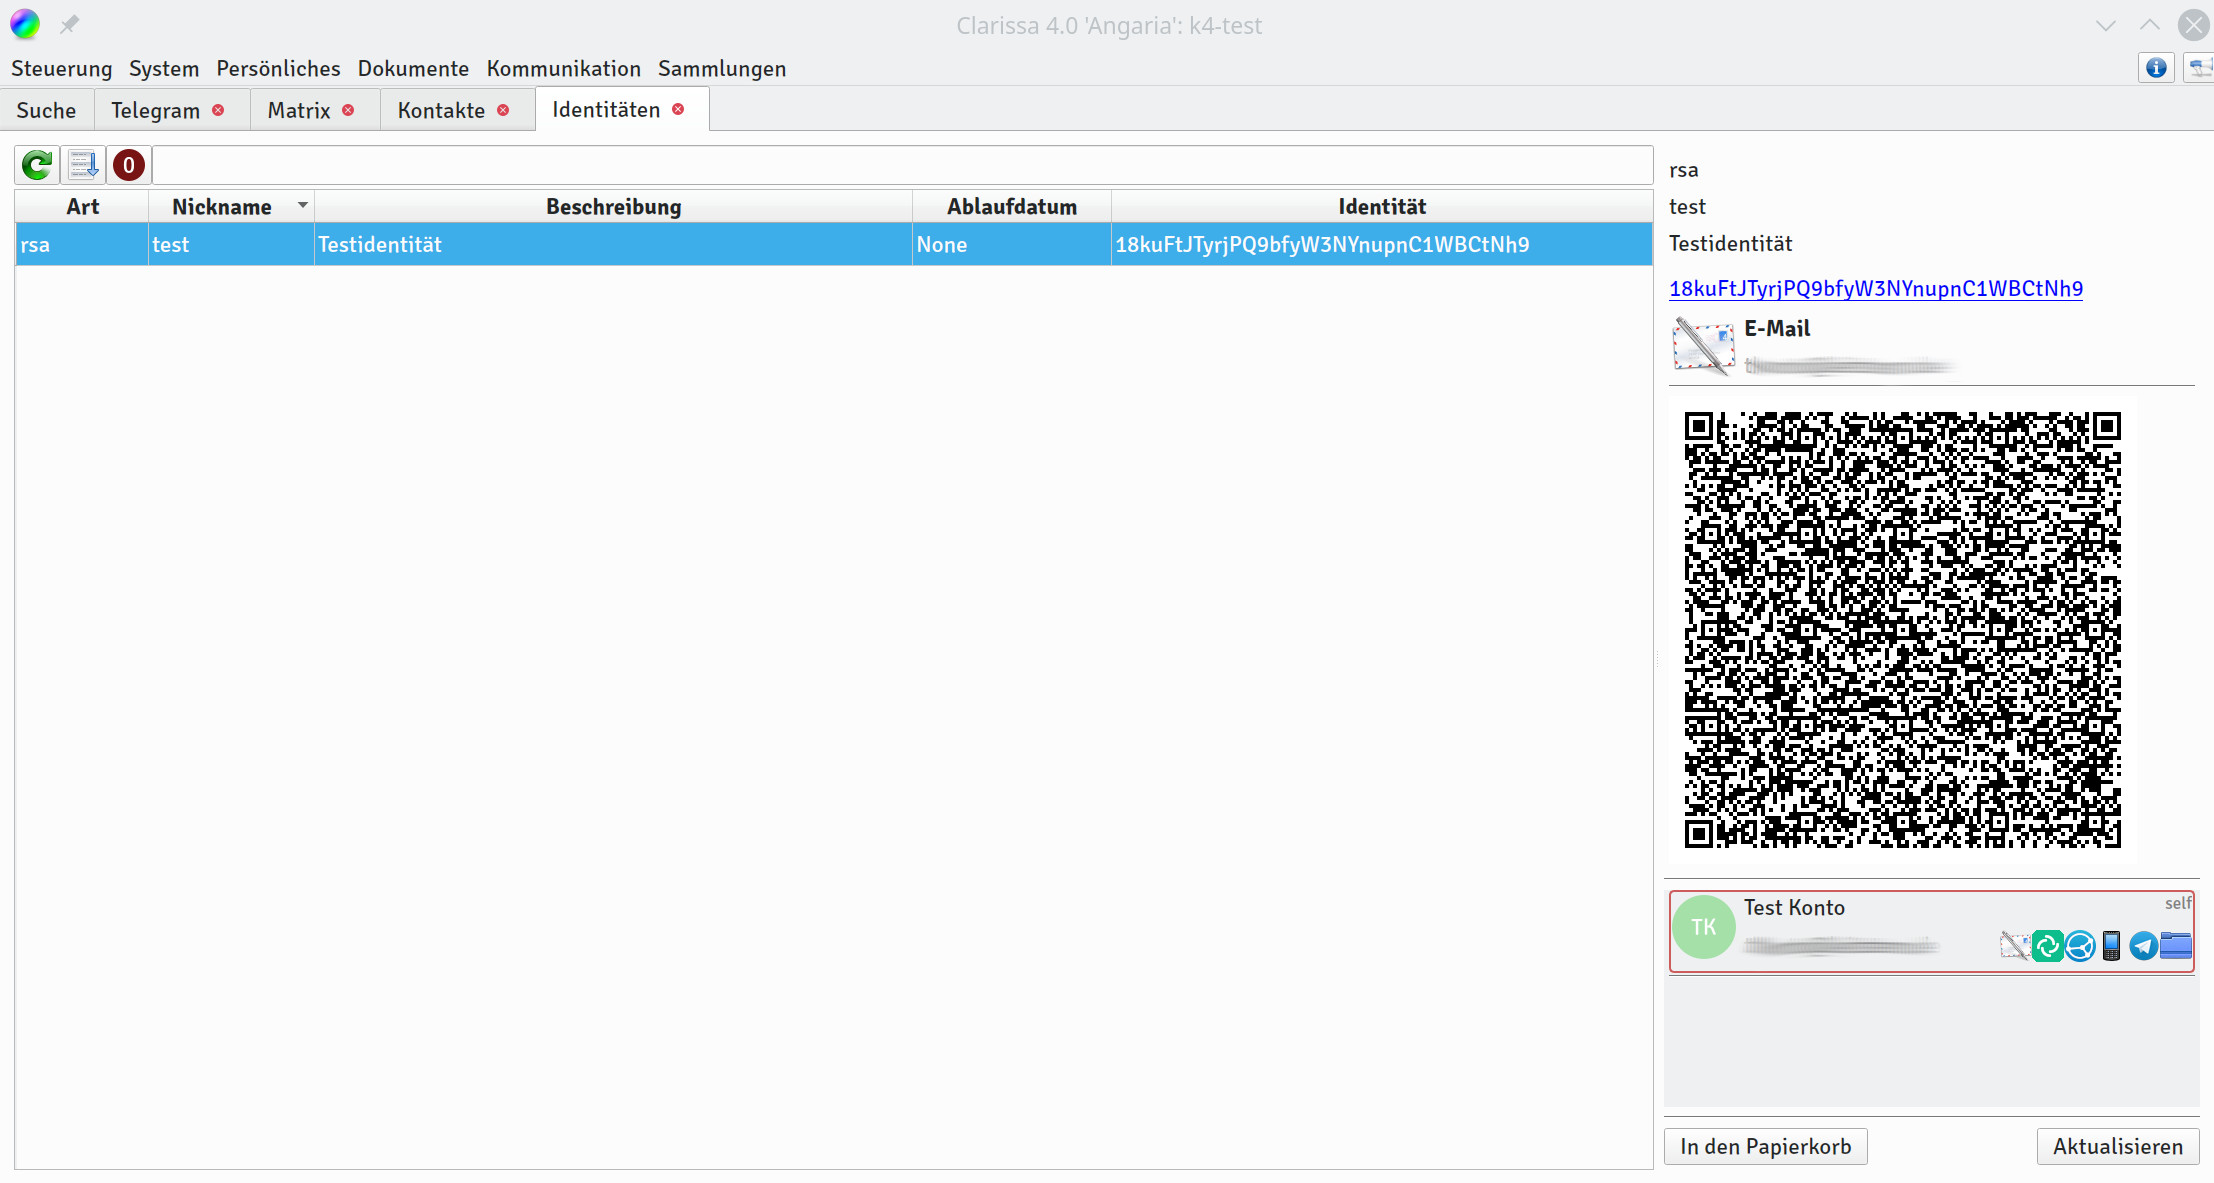This screenshot has width=2214, height=1183.
Task: Sort by the Ablaufdatum column header
Action: 1012,206
